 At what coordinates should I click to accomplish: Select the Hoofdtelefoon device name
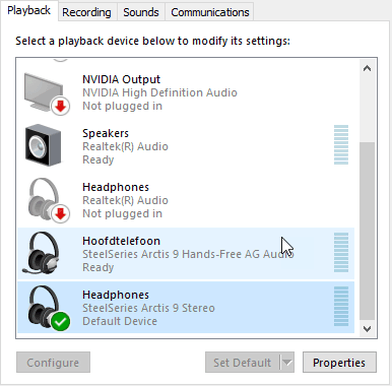[x=121, y=241]
